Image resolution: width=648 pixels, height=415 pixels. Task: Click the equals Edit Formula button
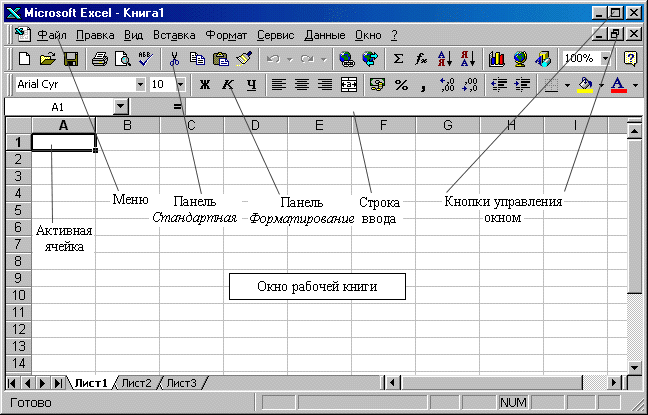tap(177, 107)
